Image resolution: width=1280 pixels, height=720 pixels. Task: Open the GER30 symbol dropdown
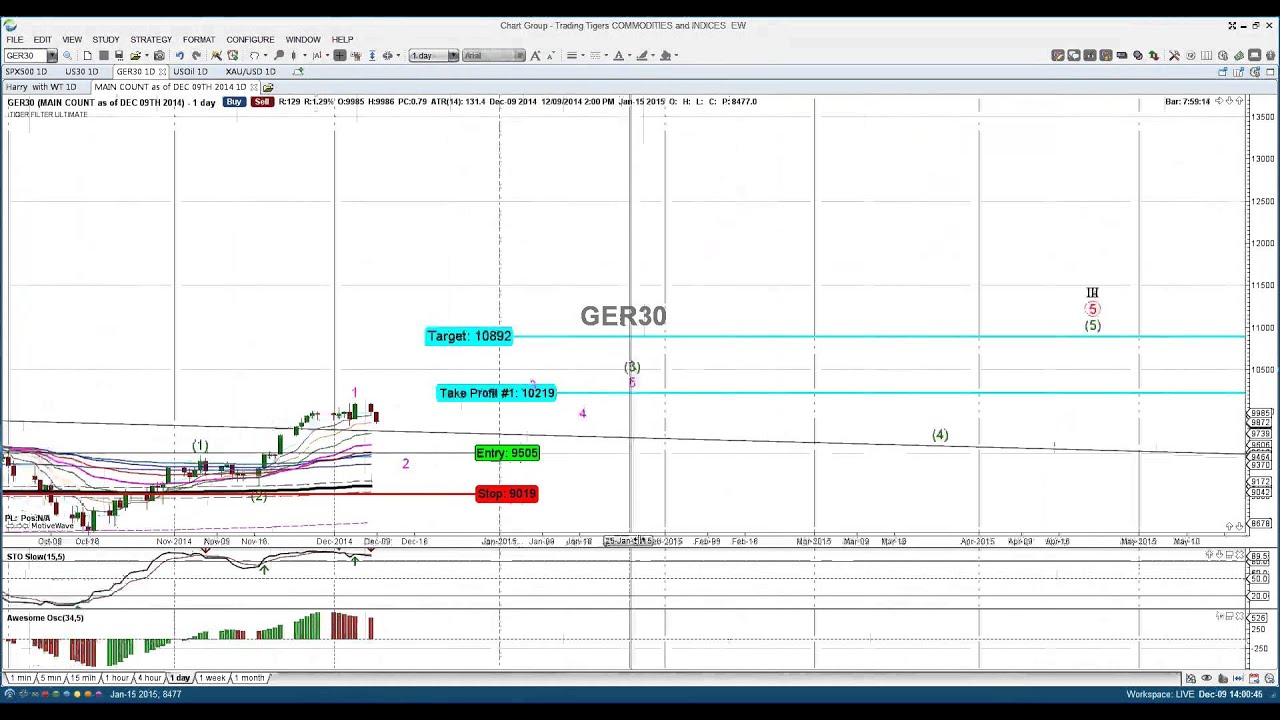click(51, 55)
